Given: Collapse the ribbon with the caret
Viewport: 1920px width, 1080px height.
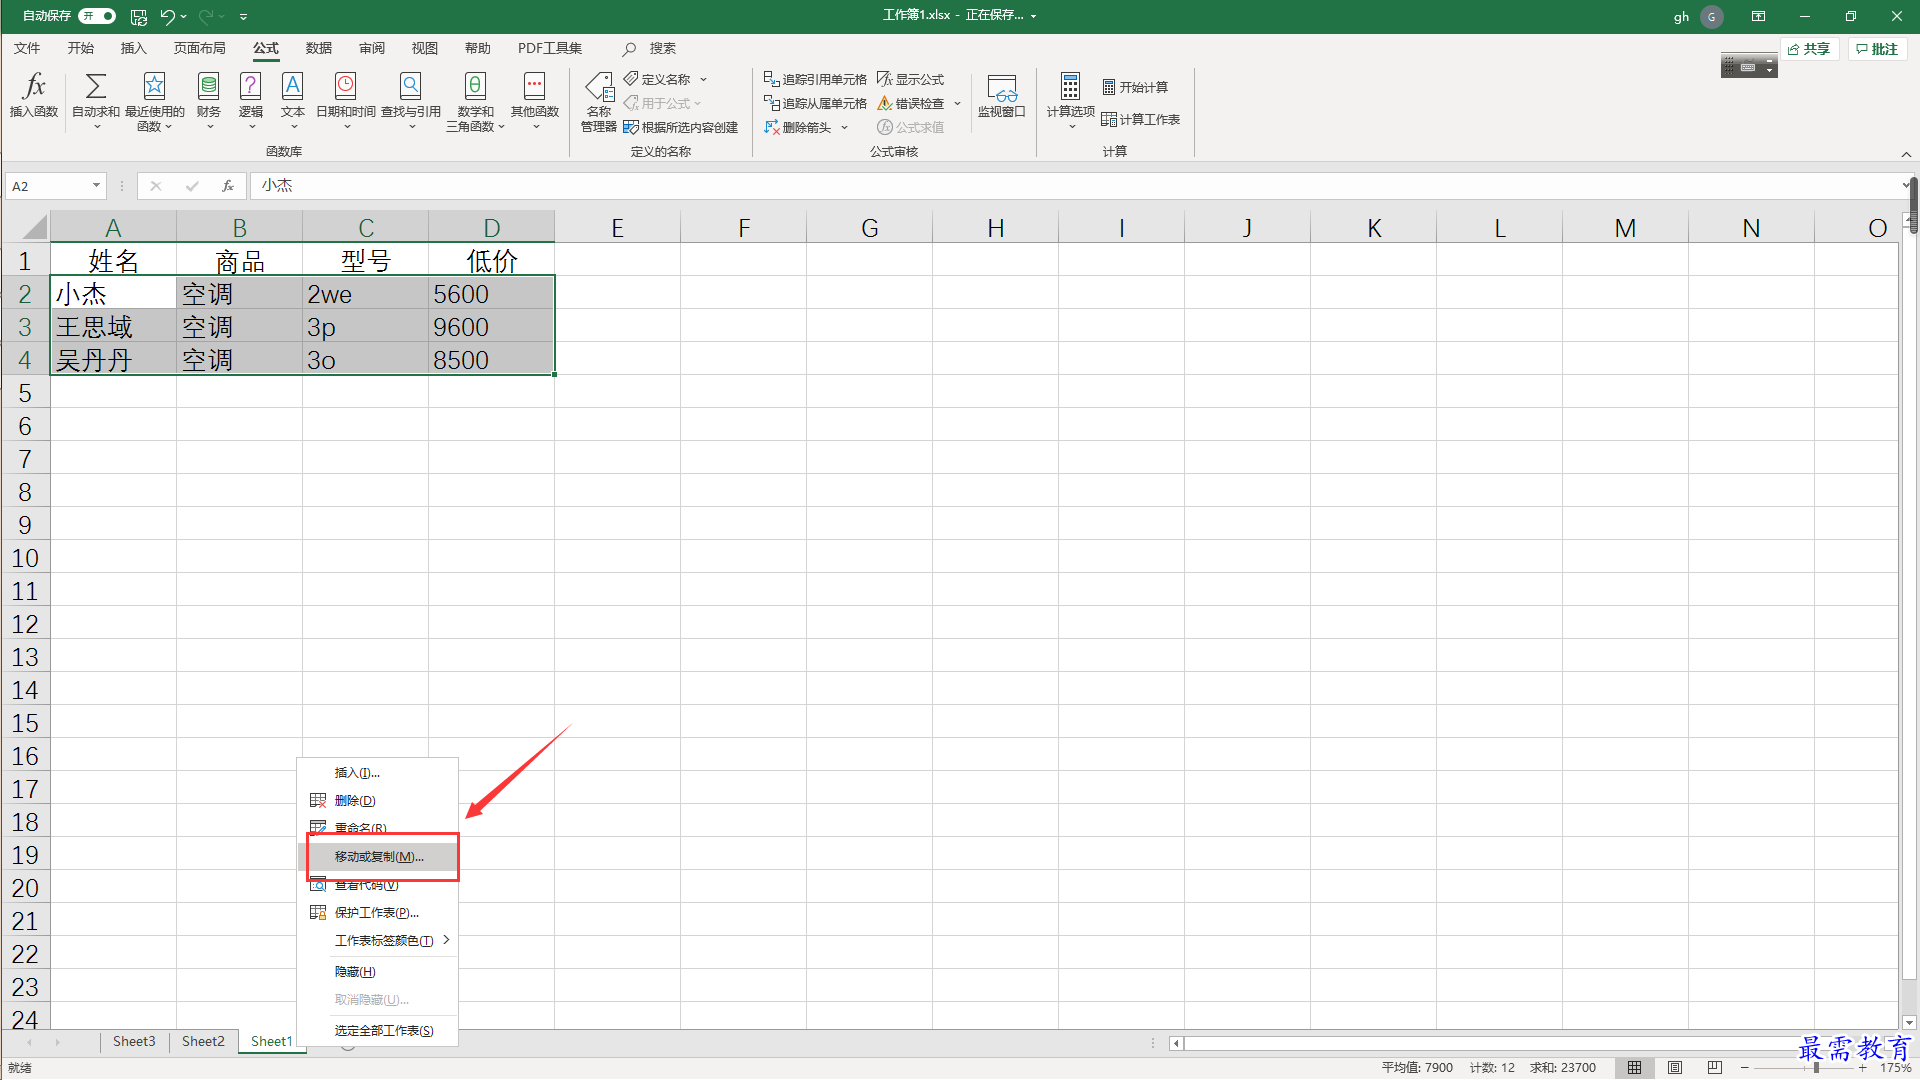Looking at the screenshot, I should click(x=1906, y=154).
